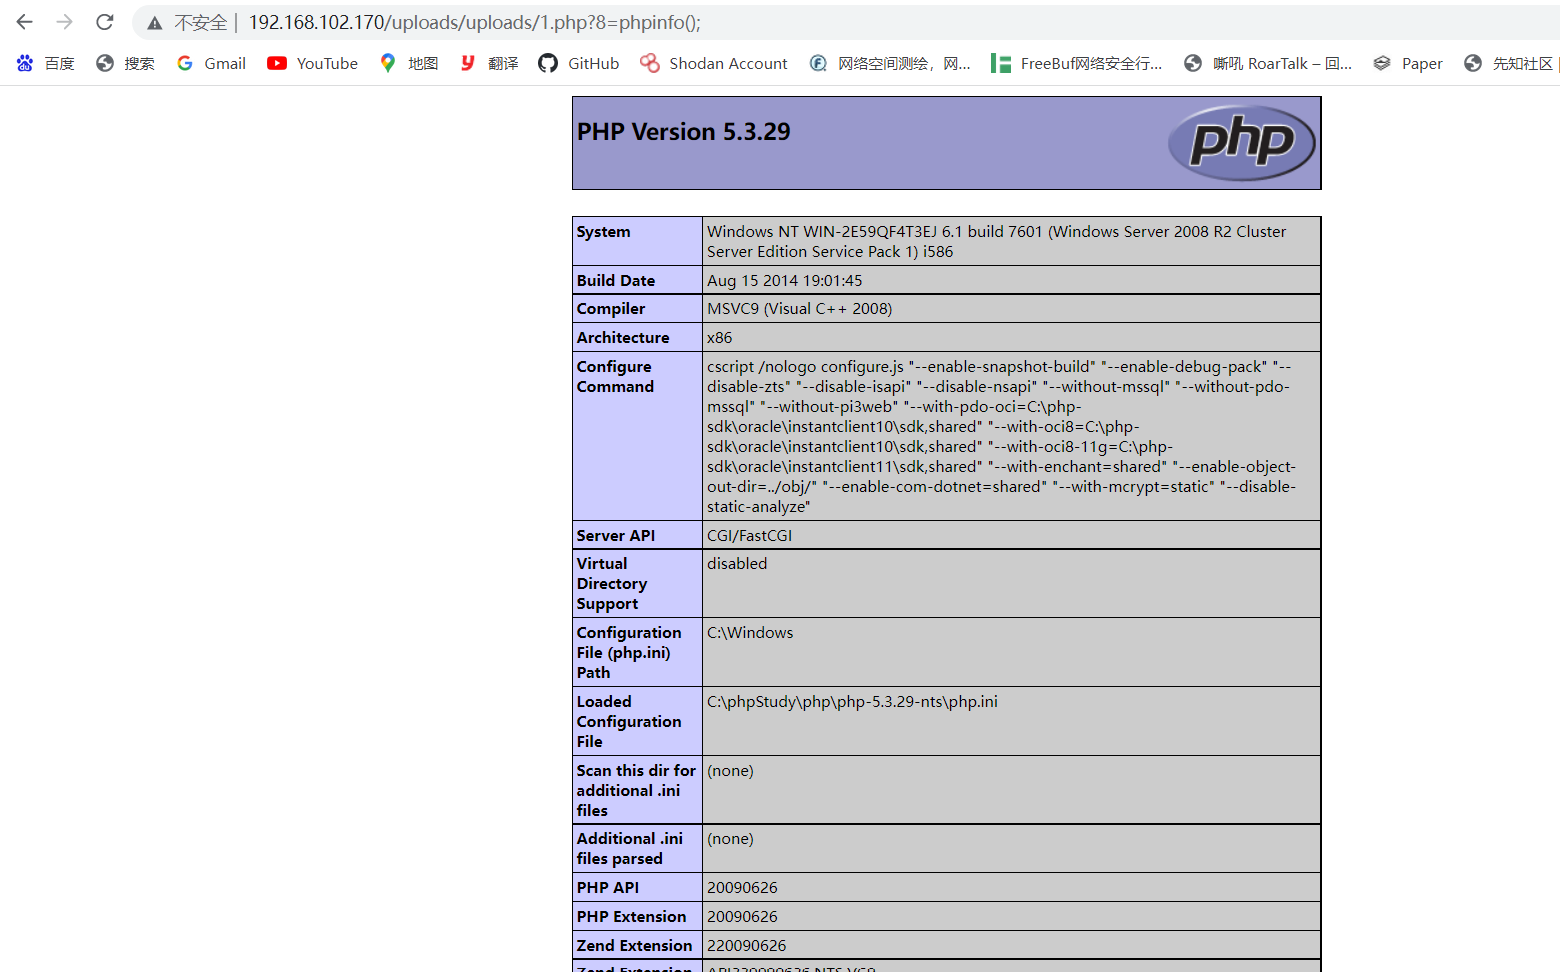Click the PHP logo image
The image size is (1560, 972).
1242,142
